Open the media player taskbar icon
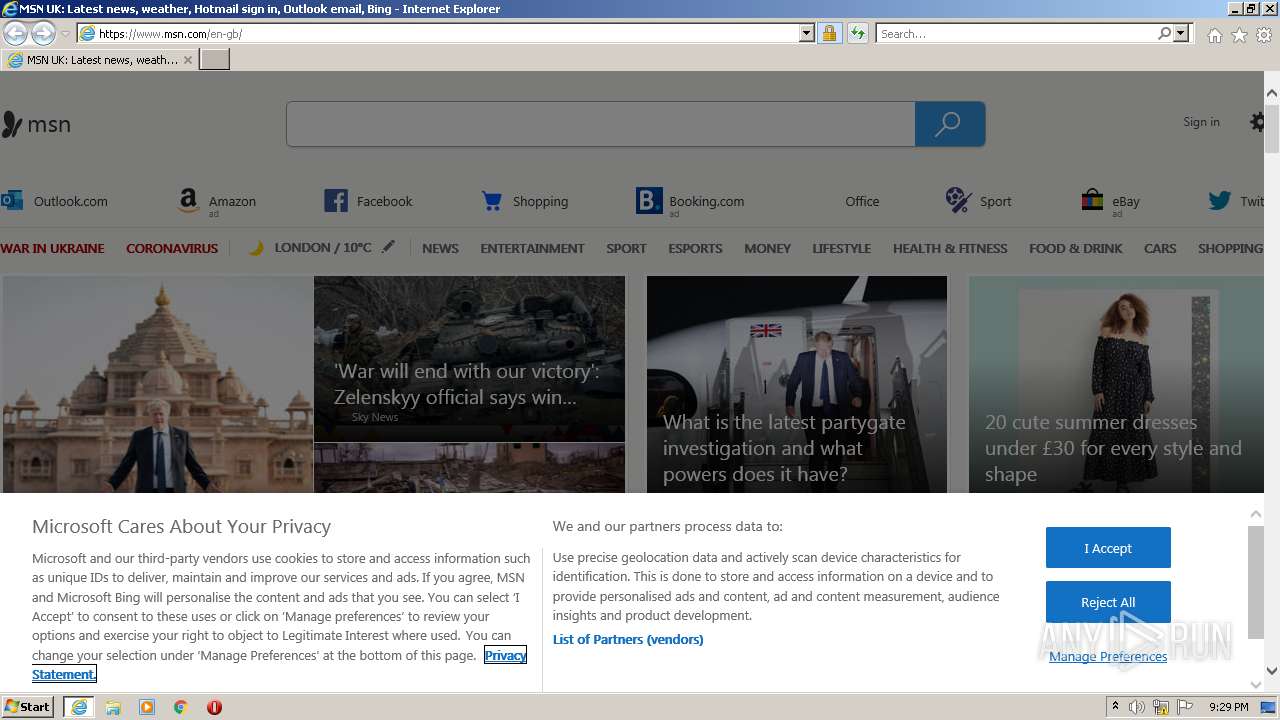Image resolution: width=1280 pixels, height=720 pixels. click(147, 707)
